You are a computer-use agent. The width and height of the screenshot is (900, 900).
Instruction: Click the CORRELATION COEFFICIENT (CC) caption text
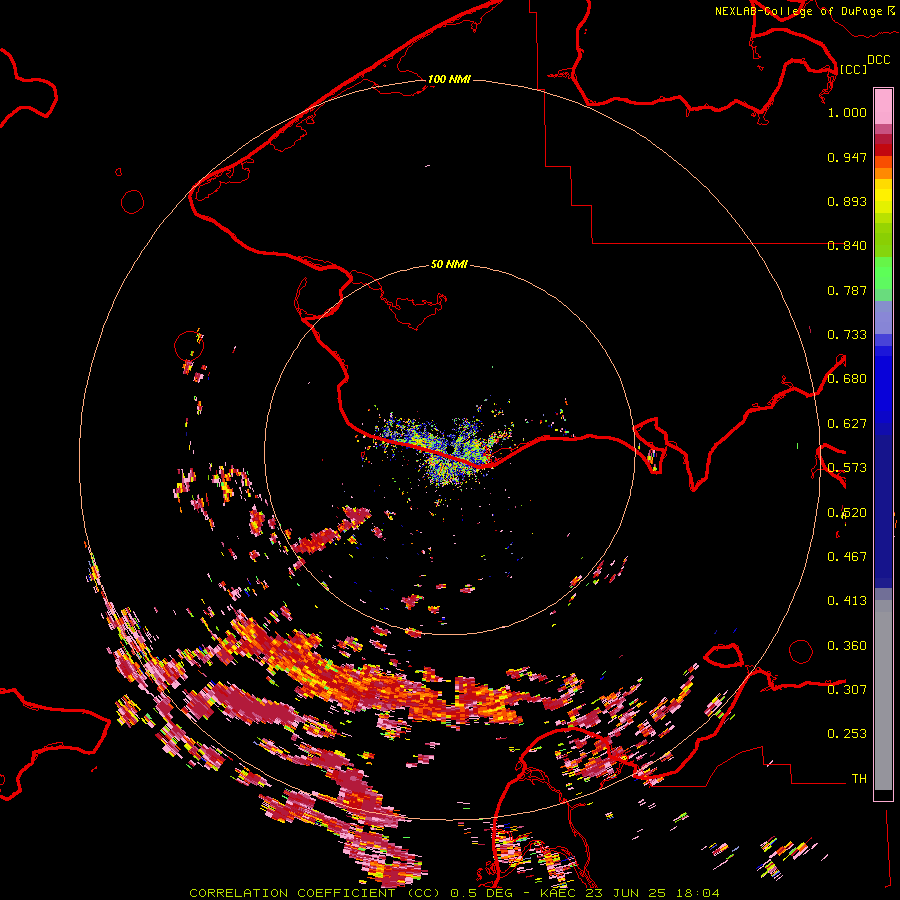315,893
